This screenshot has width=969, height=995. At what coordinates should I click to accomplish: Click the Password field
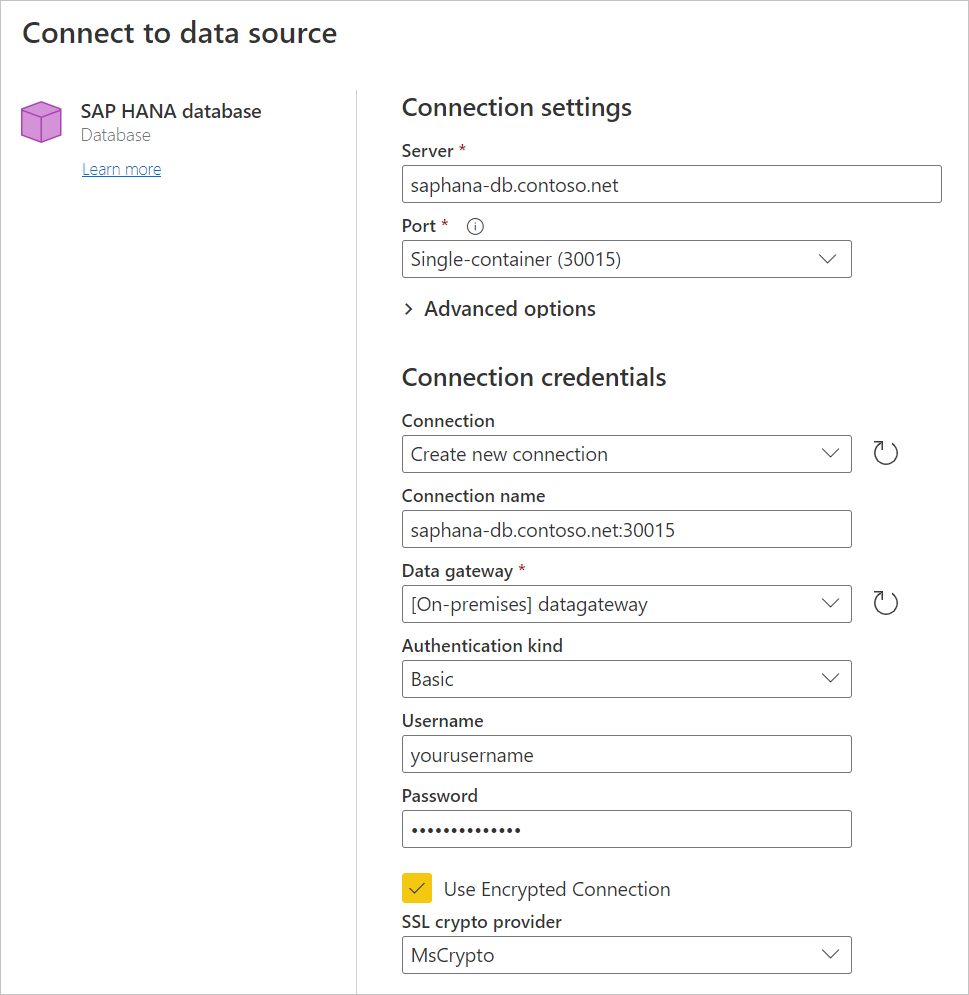tap(626, 829)
